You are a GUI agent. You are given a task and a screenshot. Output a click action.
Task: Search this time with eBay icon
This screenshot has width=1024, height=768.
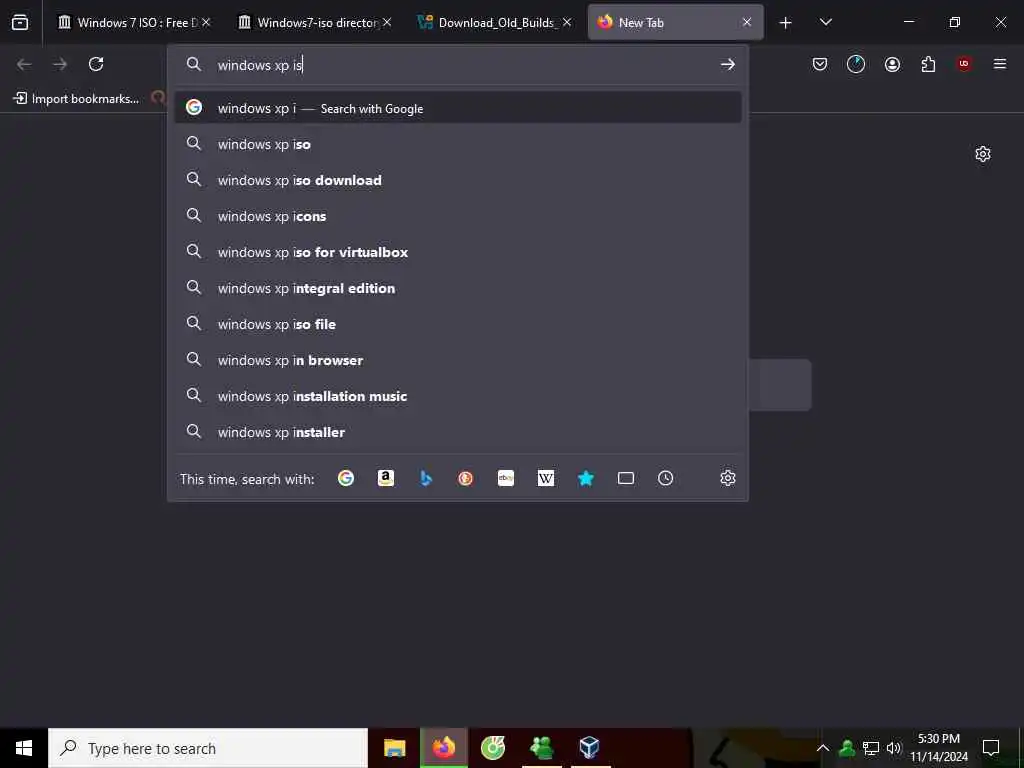(505, 479)
